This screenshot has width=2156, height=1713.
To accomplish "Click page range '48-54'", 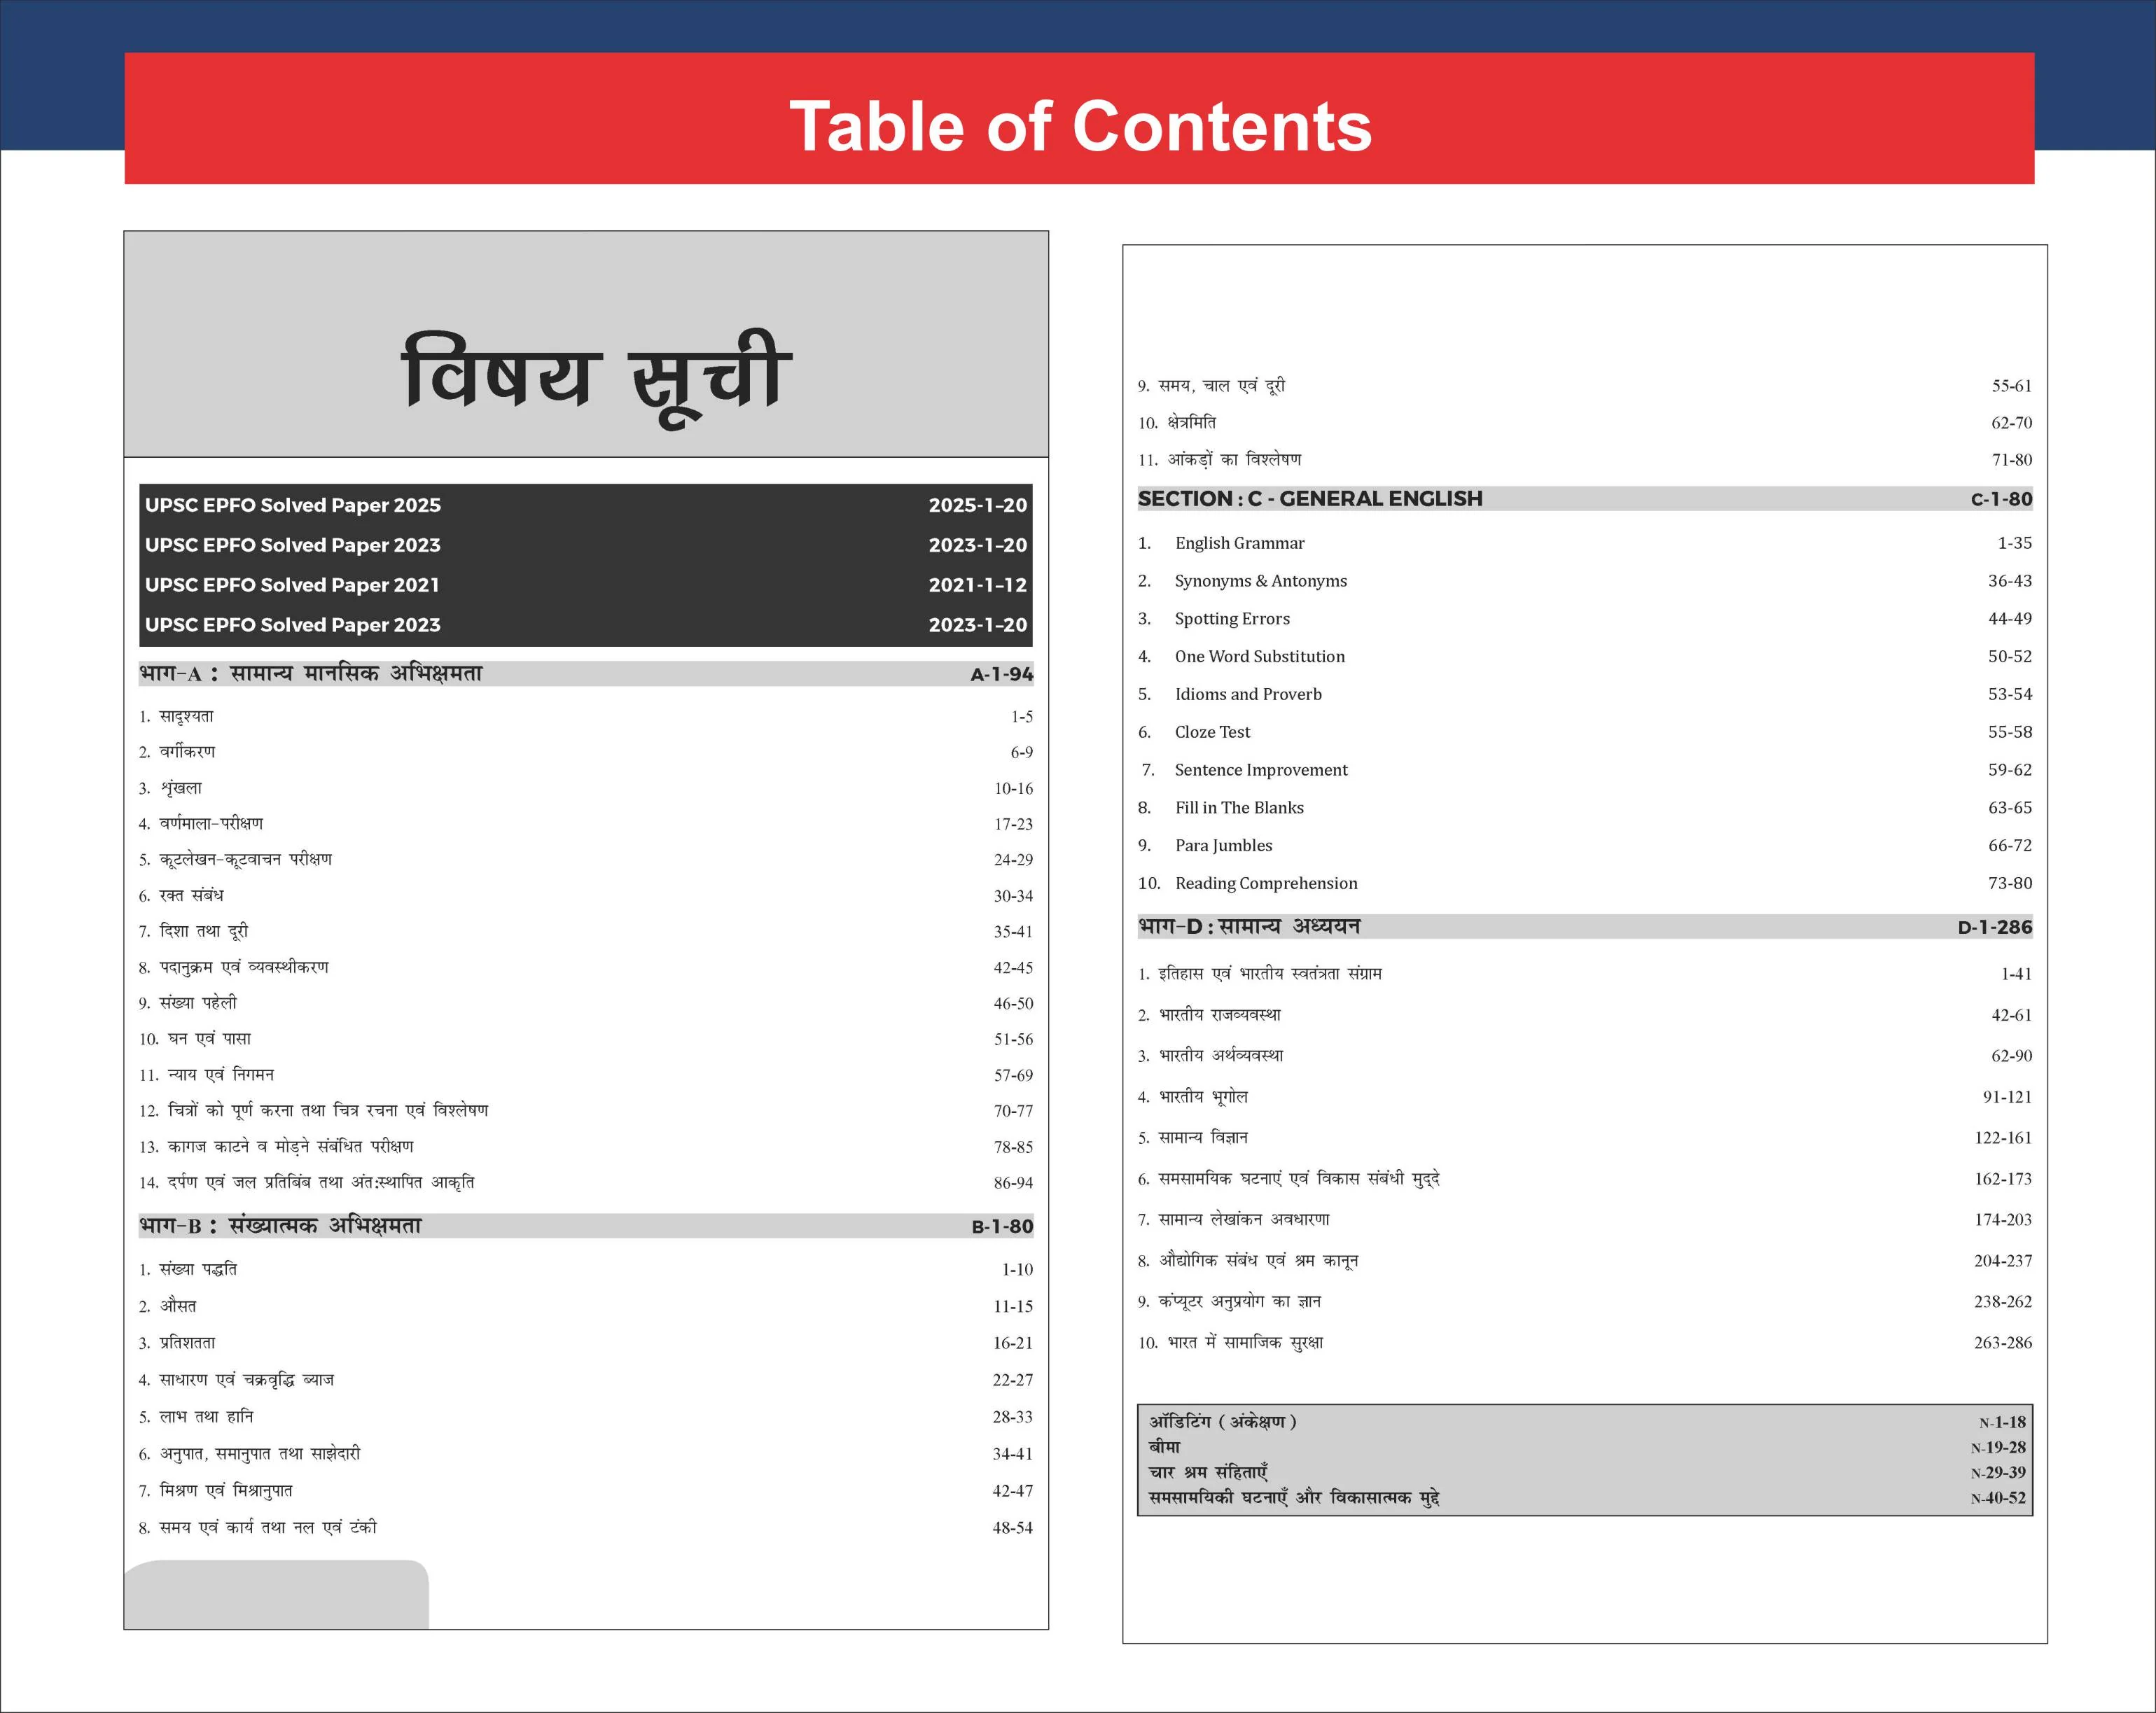I will 1012,1528.
